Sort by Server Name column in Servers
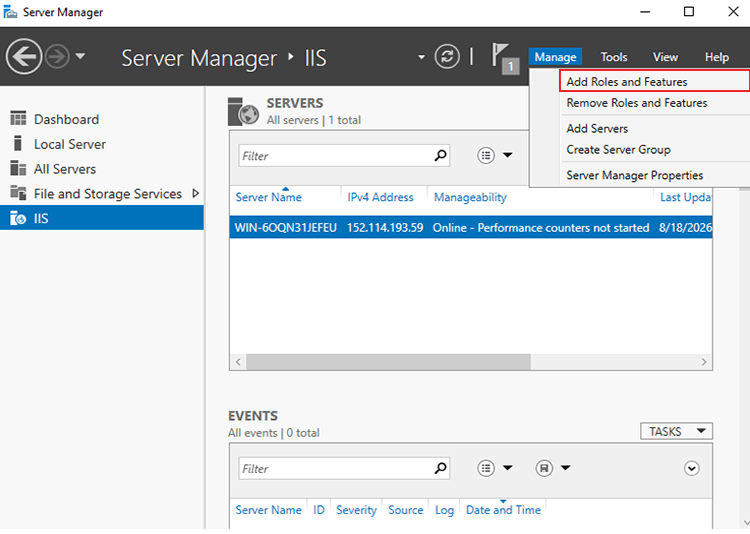Screen dimensions: 750x534 [268, 197]
